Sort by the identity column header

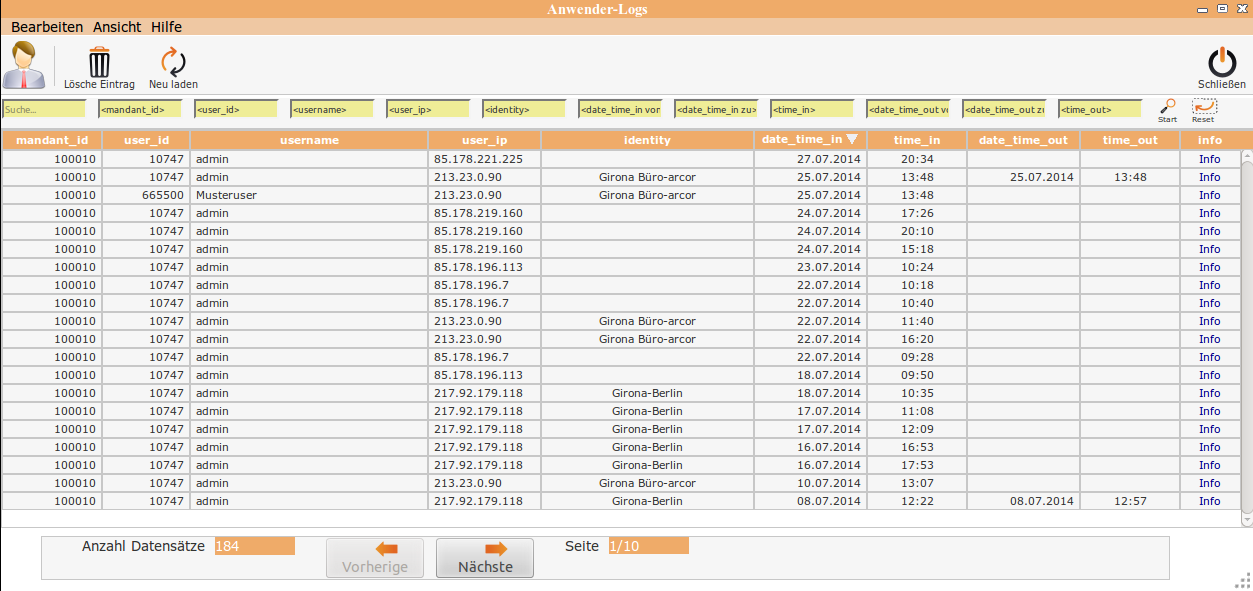pyautogui.click(x=647, y=140)
